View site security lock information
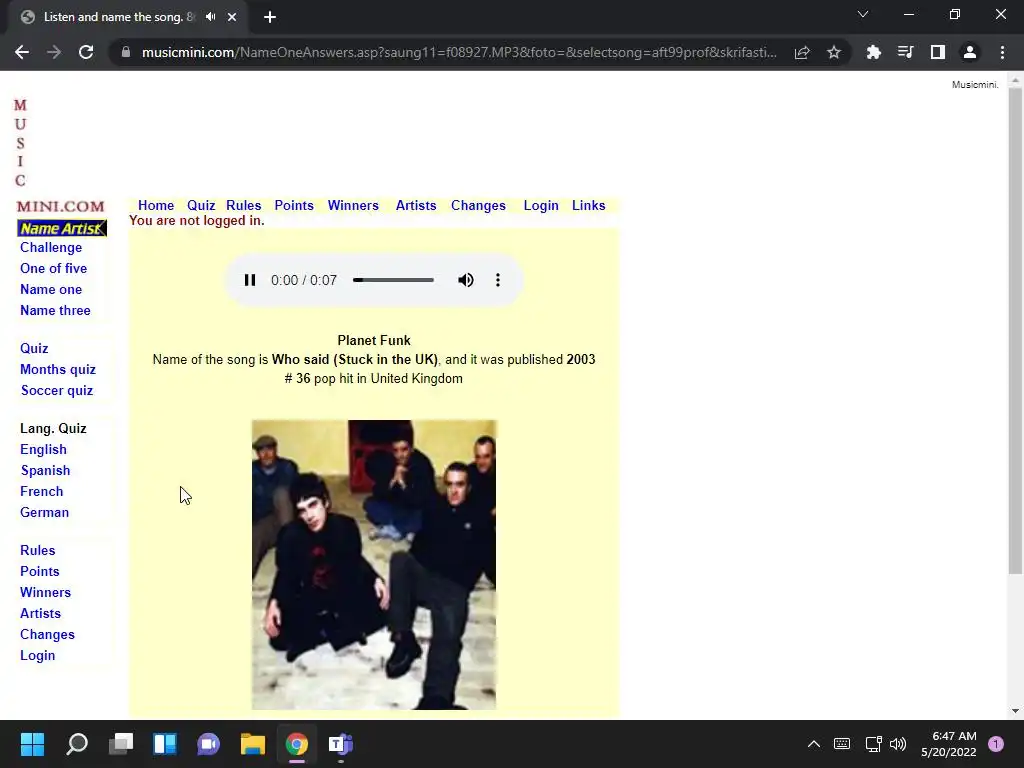Screen dimensions: 1024x768 point(126,52)
